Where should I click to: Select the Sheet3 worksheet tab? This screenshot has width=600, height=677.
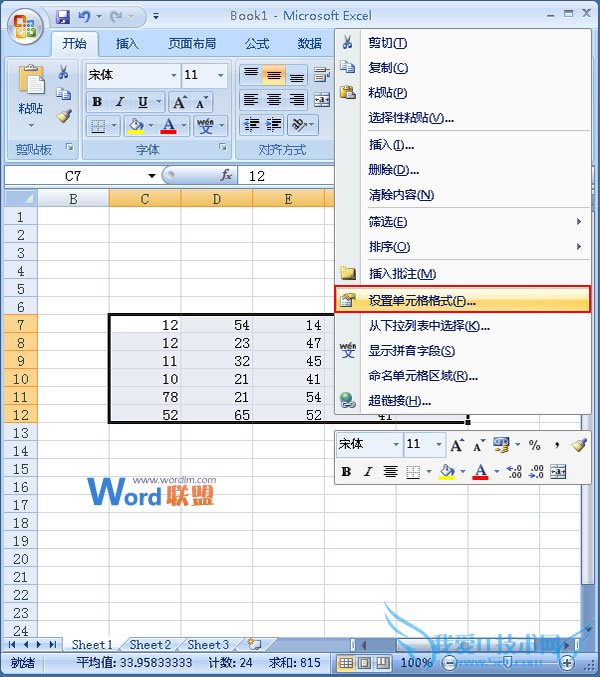click(x=208, y=645)
